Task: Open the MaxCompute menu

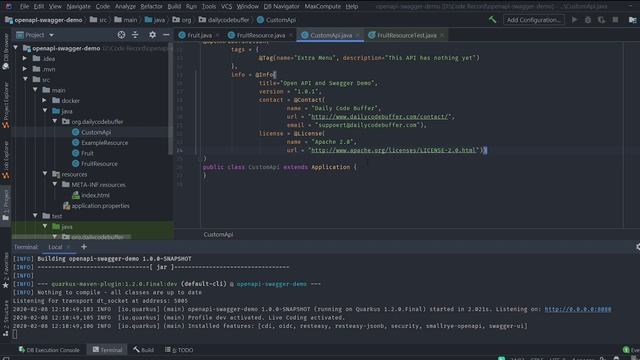Action: click(322, 7)
